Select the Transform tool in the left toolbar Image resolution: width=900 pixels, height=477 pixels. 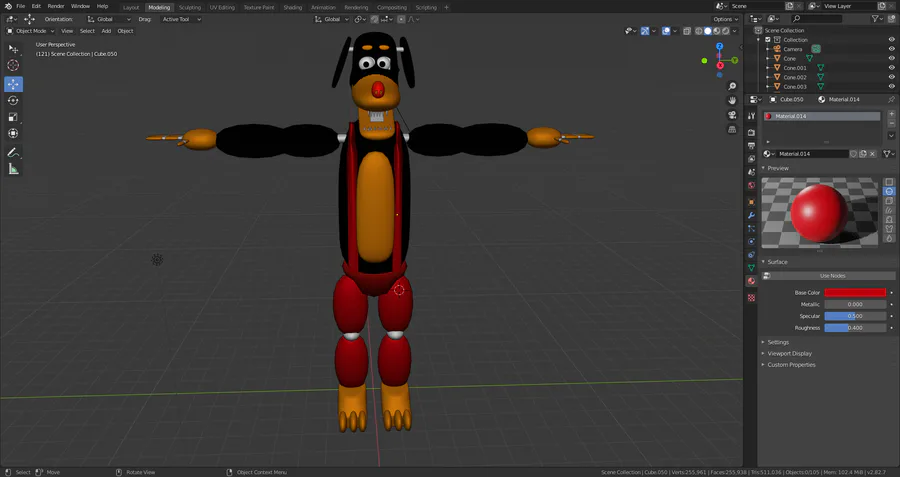(13, 133)
